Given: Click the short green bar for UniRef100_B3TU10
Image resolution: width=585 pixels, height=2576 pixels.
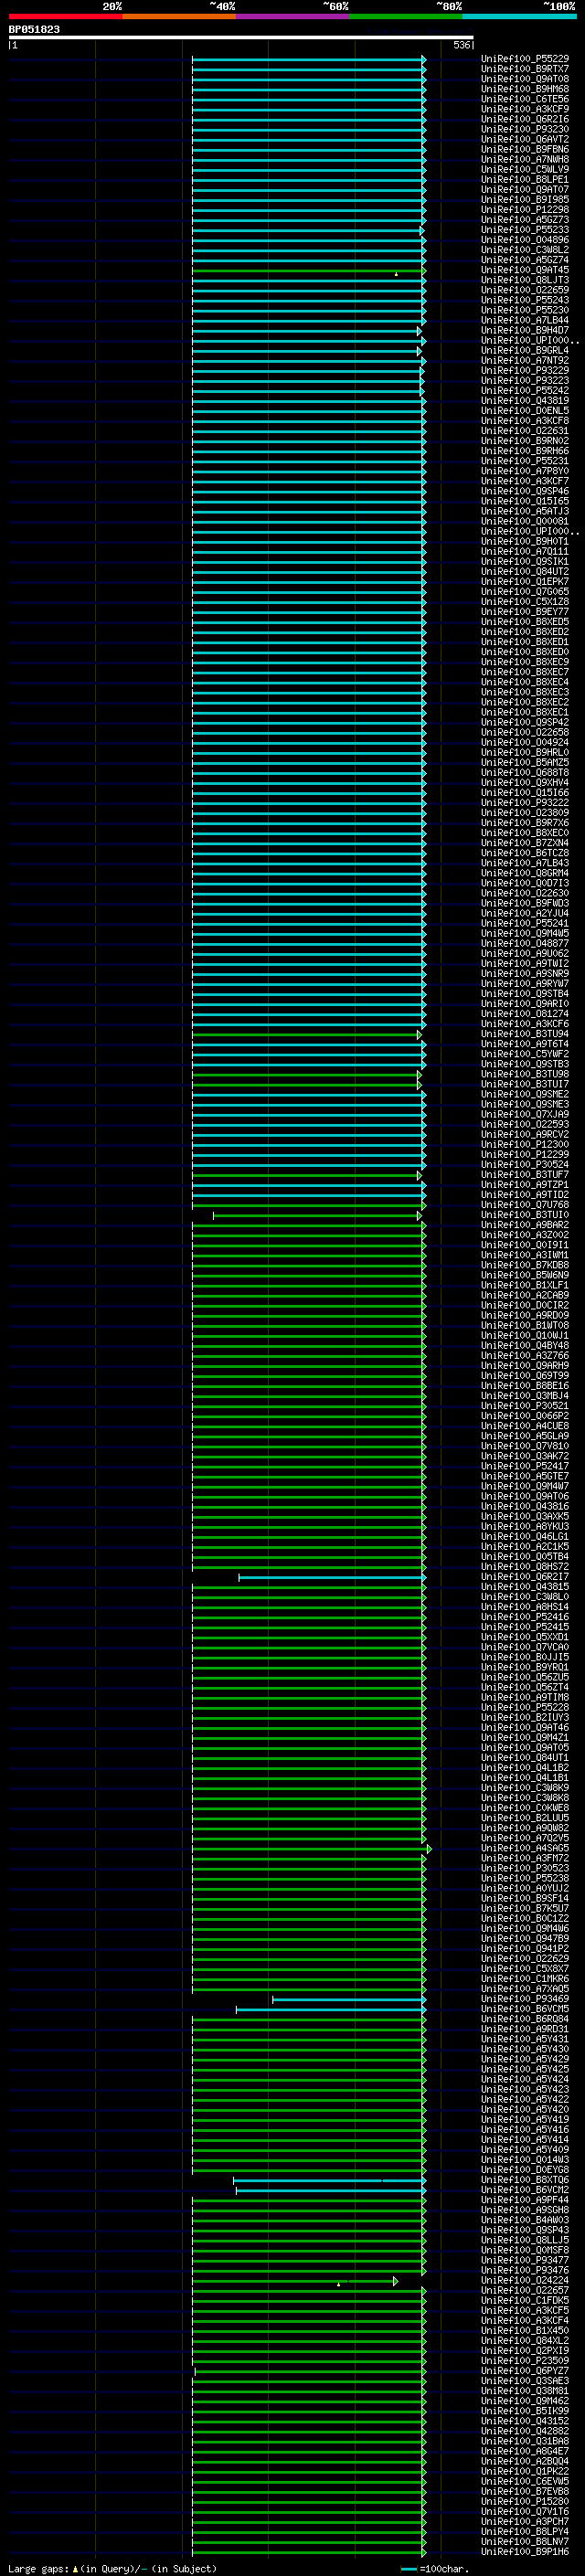Looking at the screenshot, I should pyautogui.click(x=317, y=1216).
